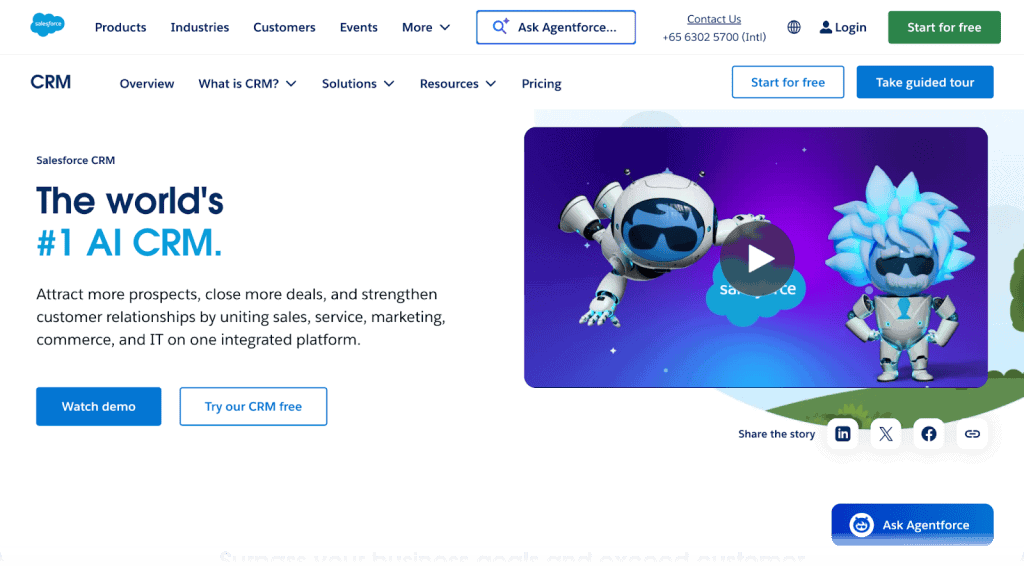Screen dimensions: 1024x566
Task: Click the Salesforce cloud logo
Action: pos(47,25)
